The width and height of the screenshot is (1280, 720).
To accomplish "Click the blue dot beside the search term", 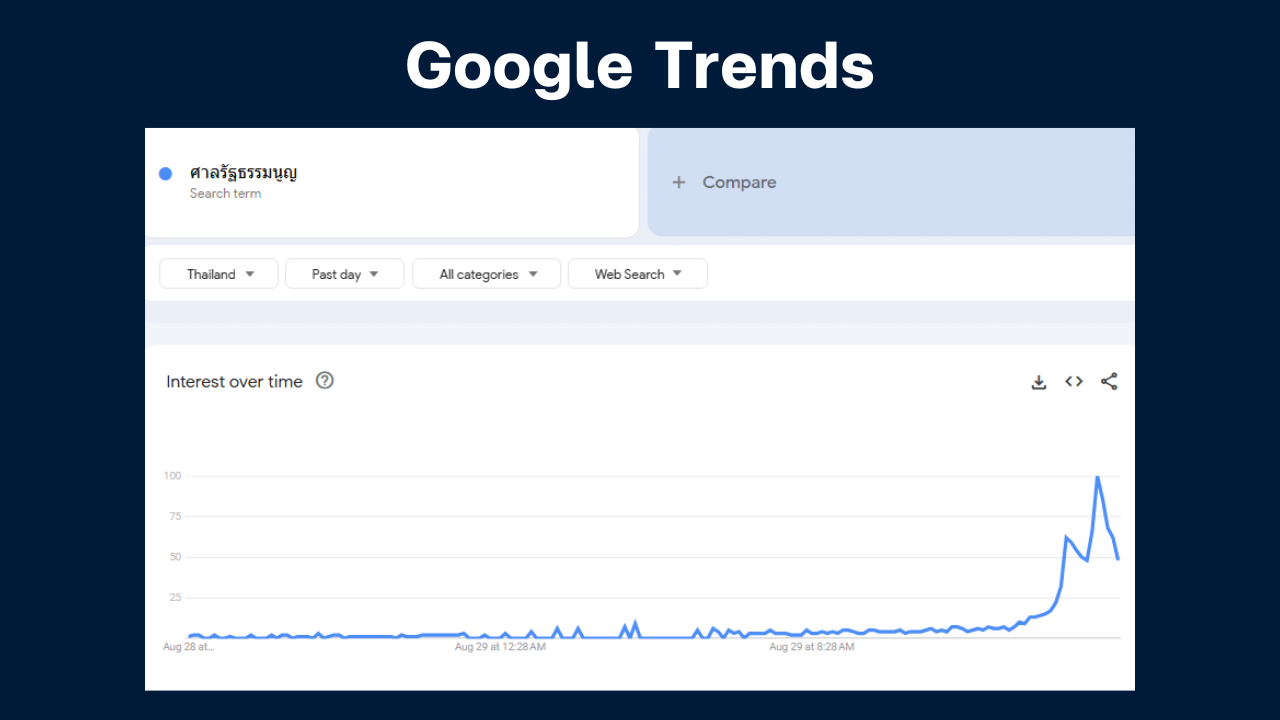I will [166, 174].
